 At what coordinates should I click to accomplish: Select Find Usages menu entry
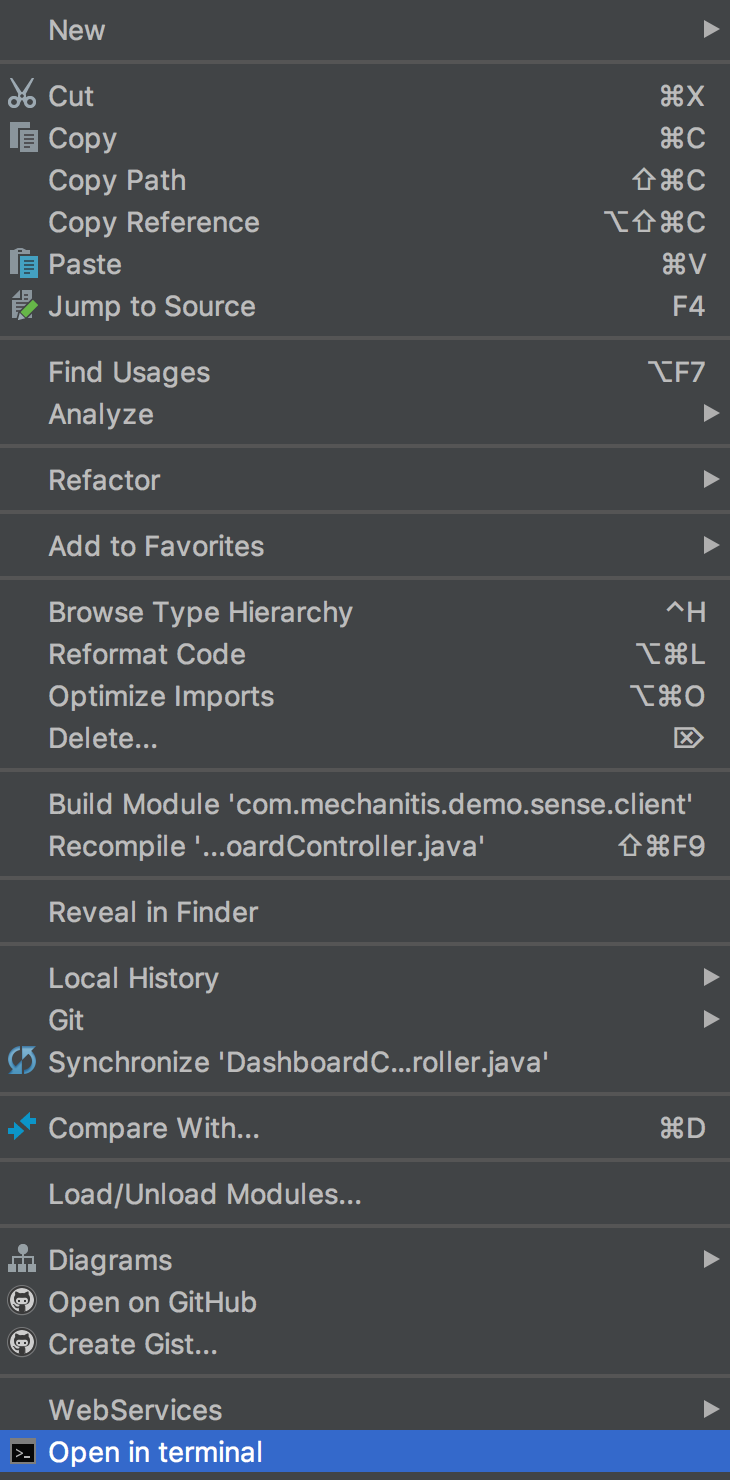click(x=365, y=372)
